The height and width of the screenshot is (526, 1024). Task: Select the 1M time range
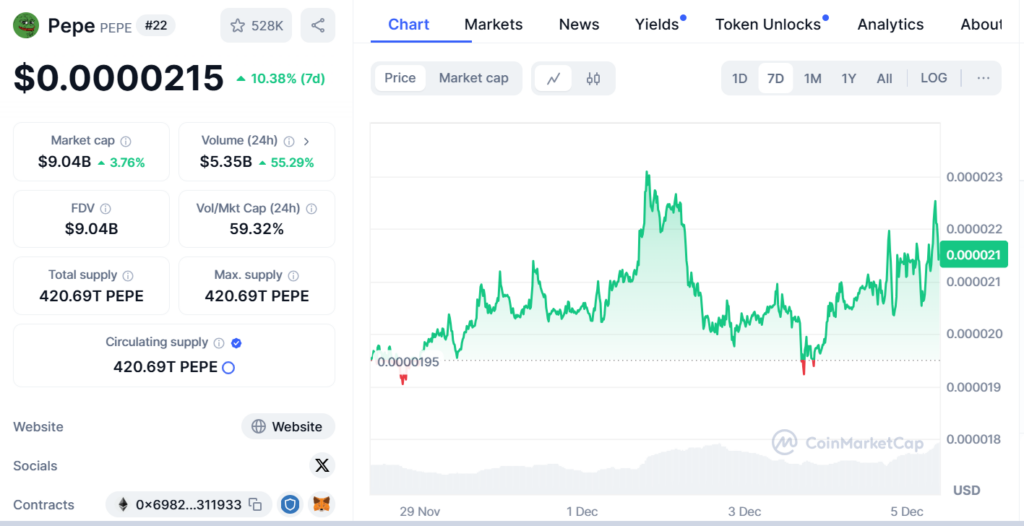813,78
